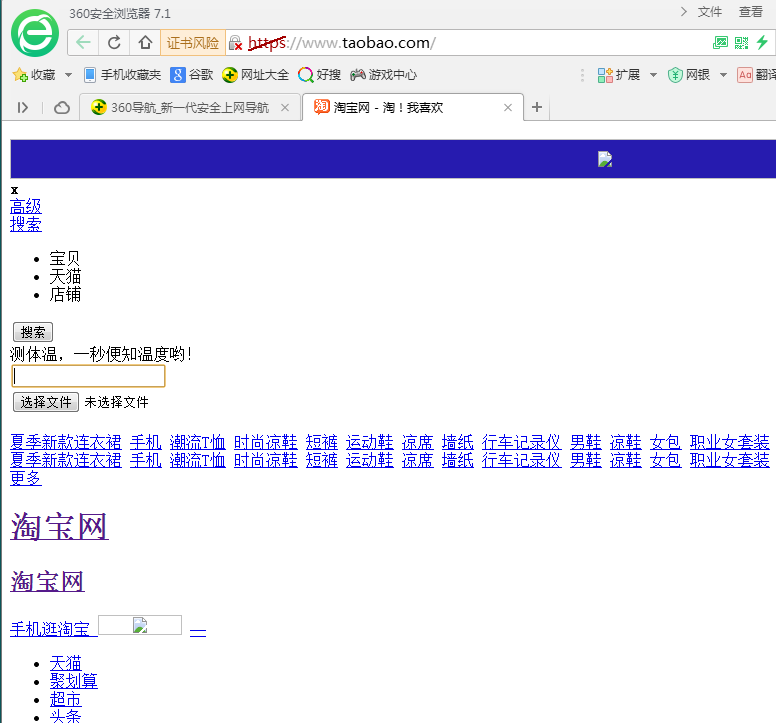776x723 pixels.
Task: Open the 文件 menu
Action: tap(710, 12)
